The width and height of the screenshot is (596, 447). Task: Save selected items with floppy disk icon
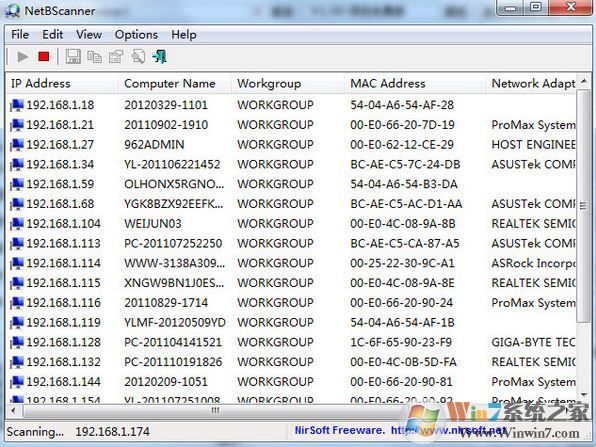click(x=73, y=57)
